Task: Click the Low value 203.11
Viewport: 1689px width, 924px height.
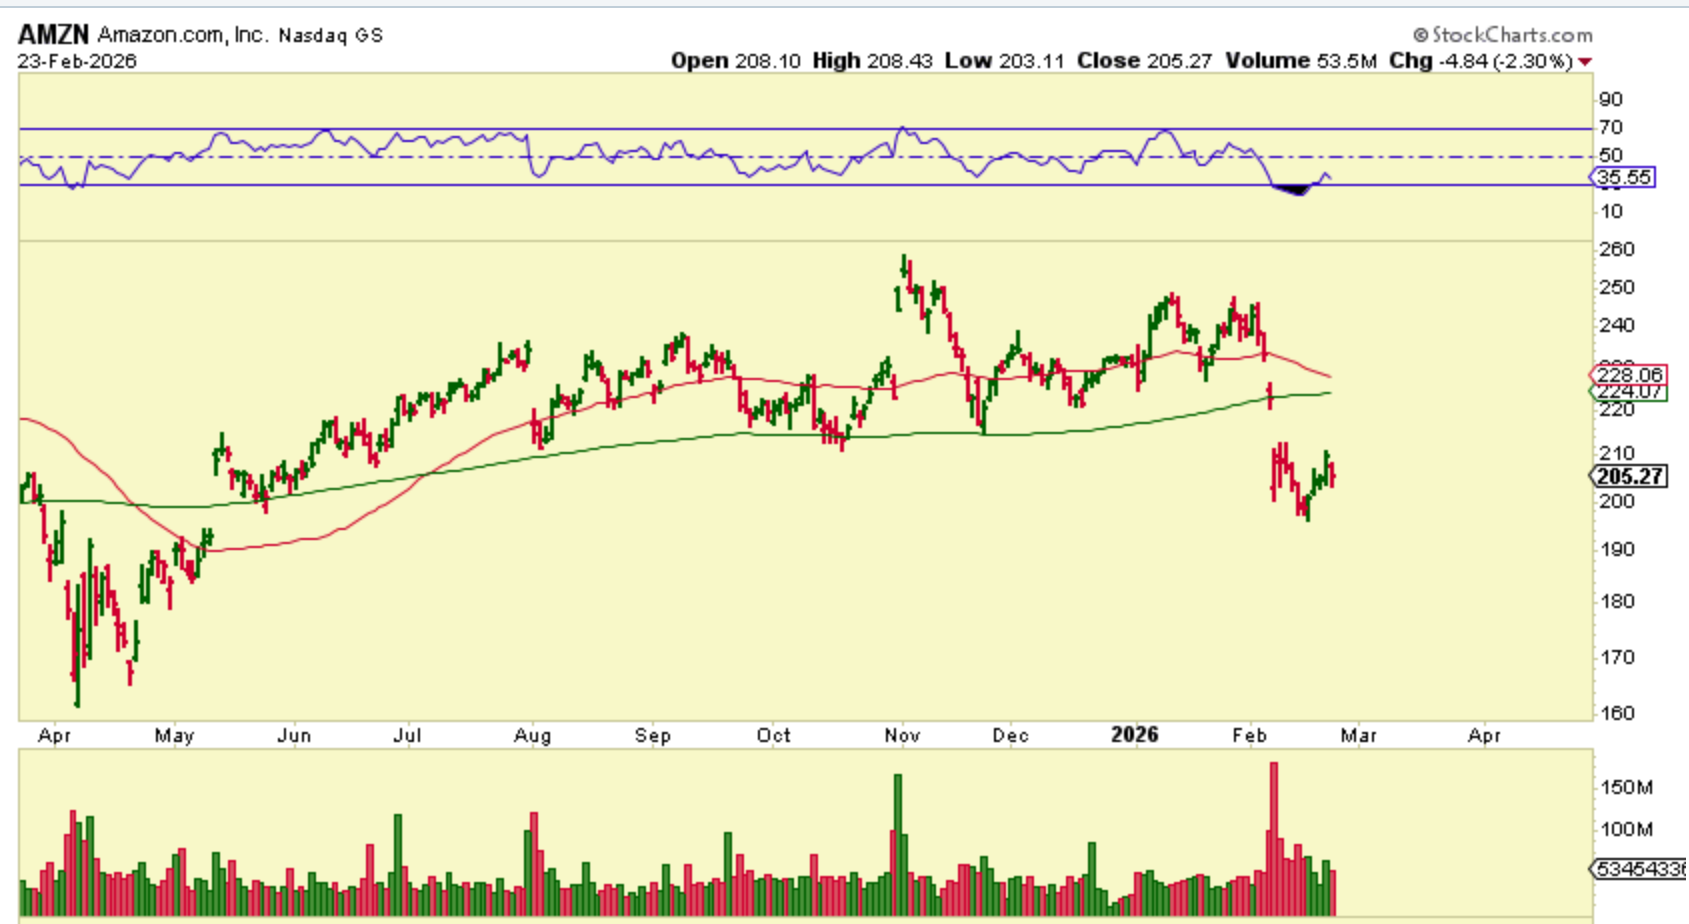Action: (x=1031, y=61)
